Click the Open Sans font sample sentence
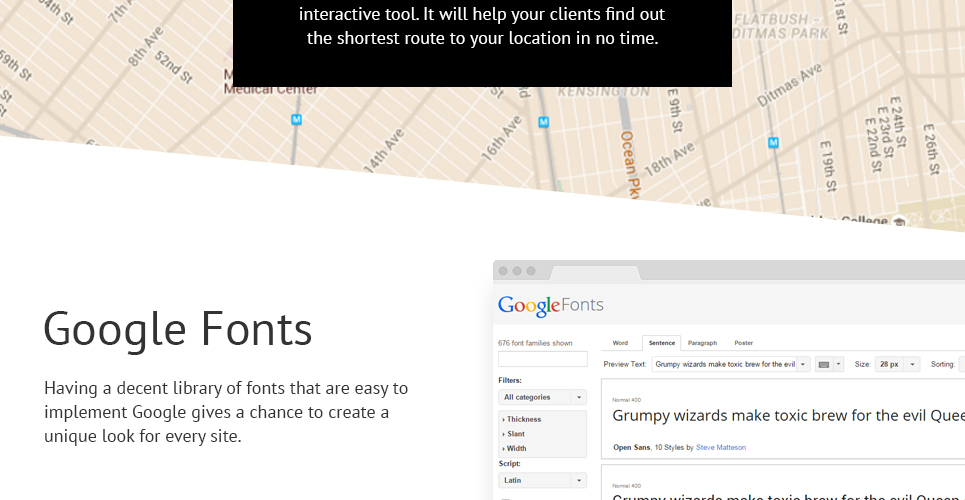965x500 pixels. point(788,416)
